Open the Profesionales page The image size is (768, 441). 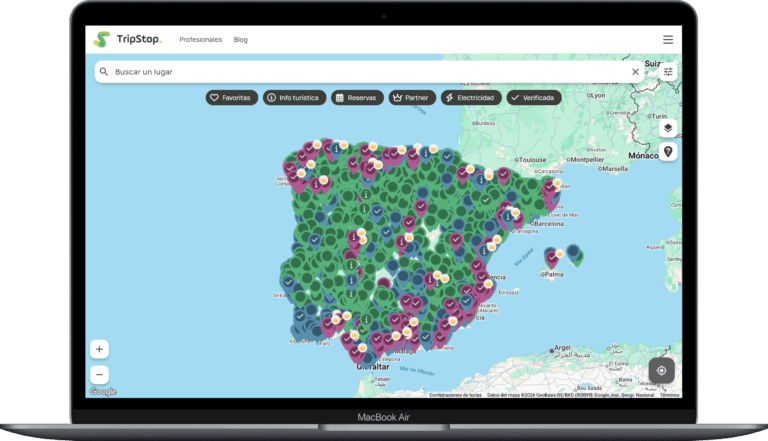tap(200, 40)
